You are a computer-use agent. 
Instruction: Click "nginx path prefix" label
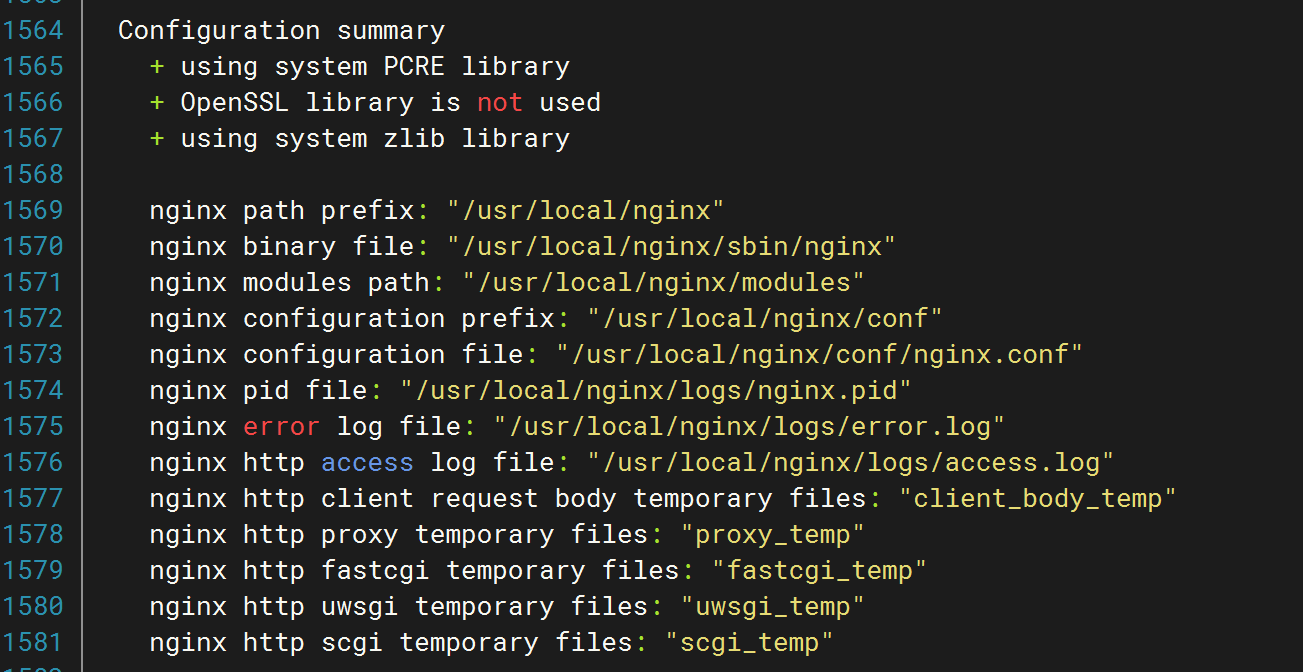(282, 211)
